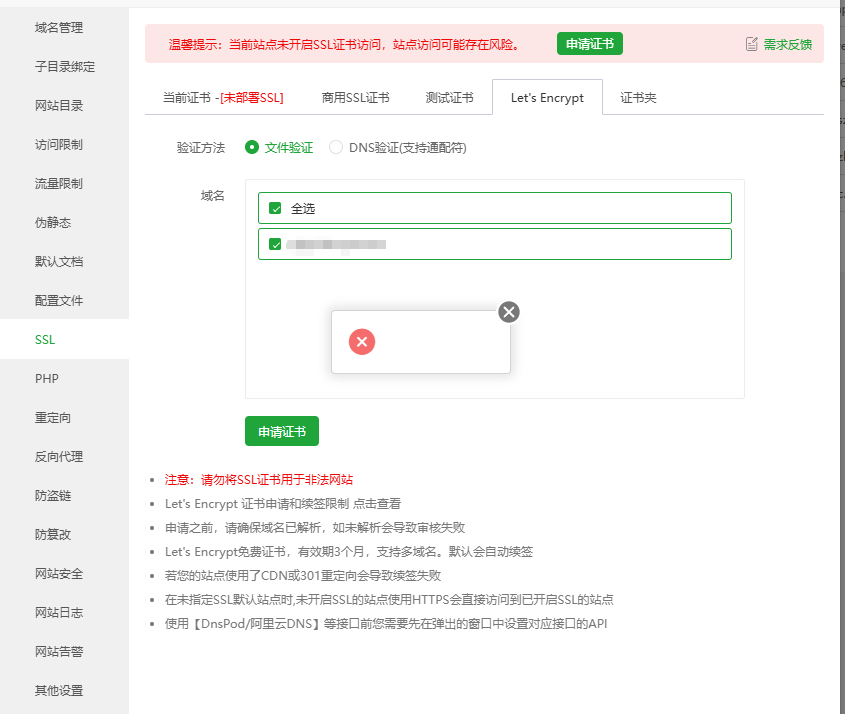Viewport: 845px width, 714px height.
Task: Click note about DnsPod/阿里云DNS API setup
Action: click(x=386, y=623)
